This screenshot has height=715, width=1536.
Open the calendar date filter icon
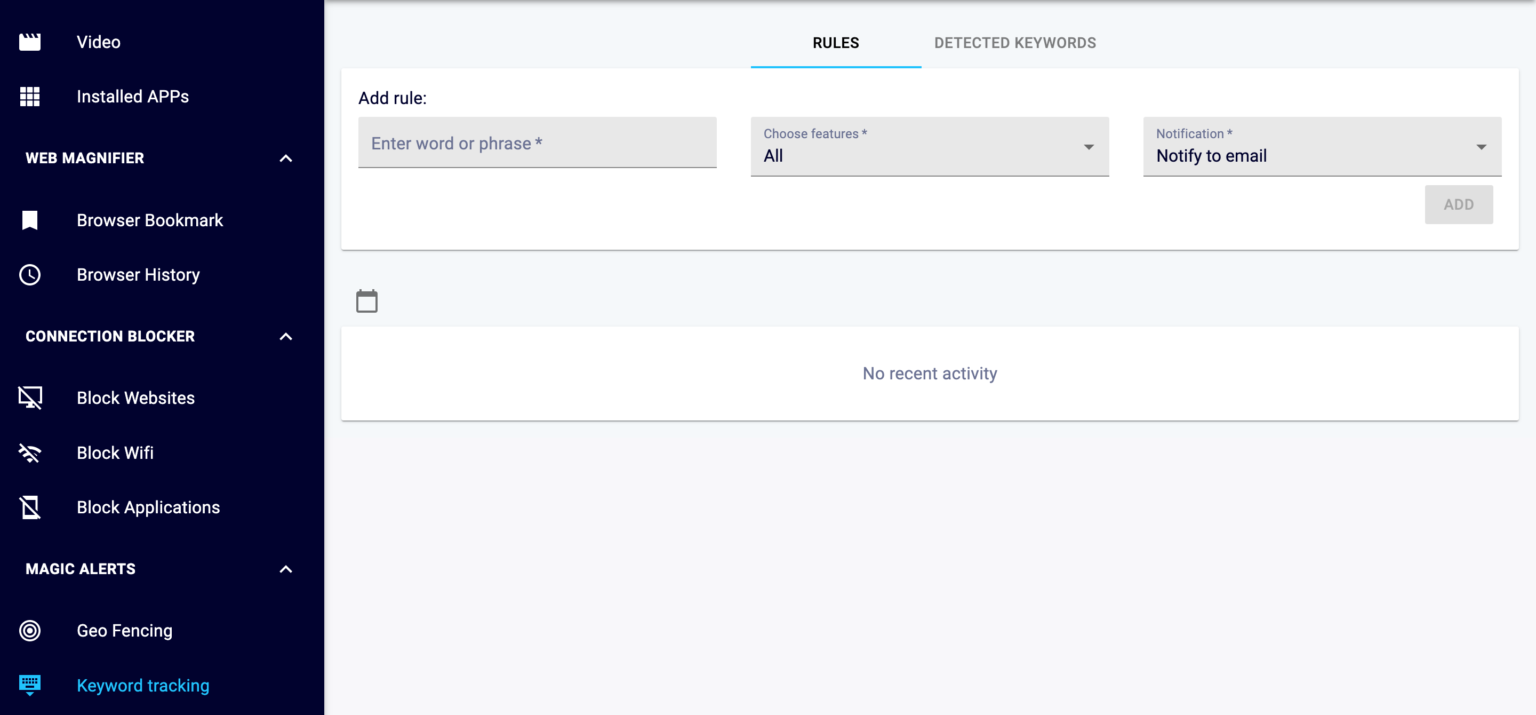click(x=366, y=300)
